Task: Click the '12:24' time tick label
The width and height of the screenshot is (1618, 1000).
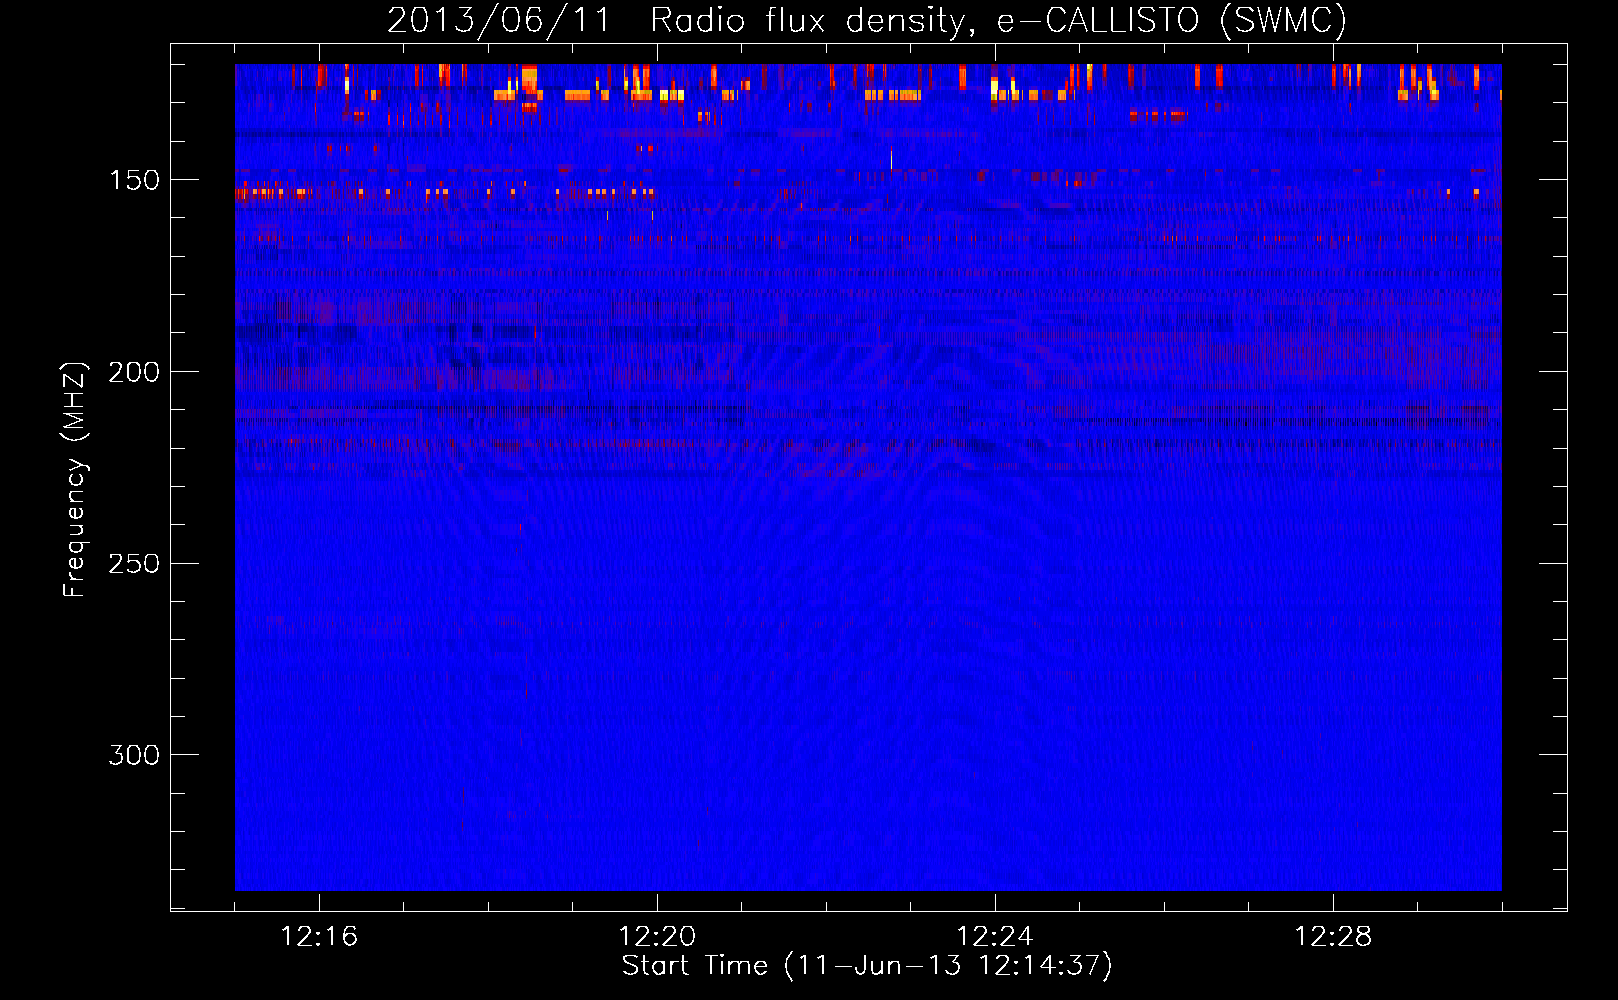Action: pyautogui.click(x=995, y=937)
